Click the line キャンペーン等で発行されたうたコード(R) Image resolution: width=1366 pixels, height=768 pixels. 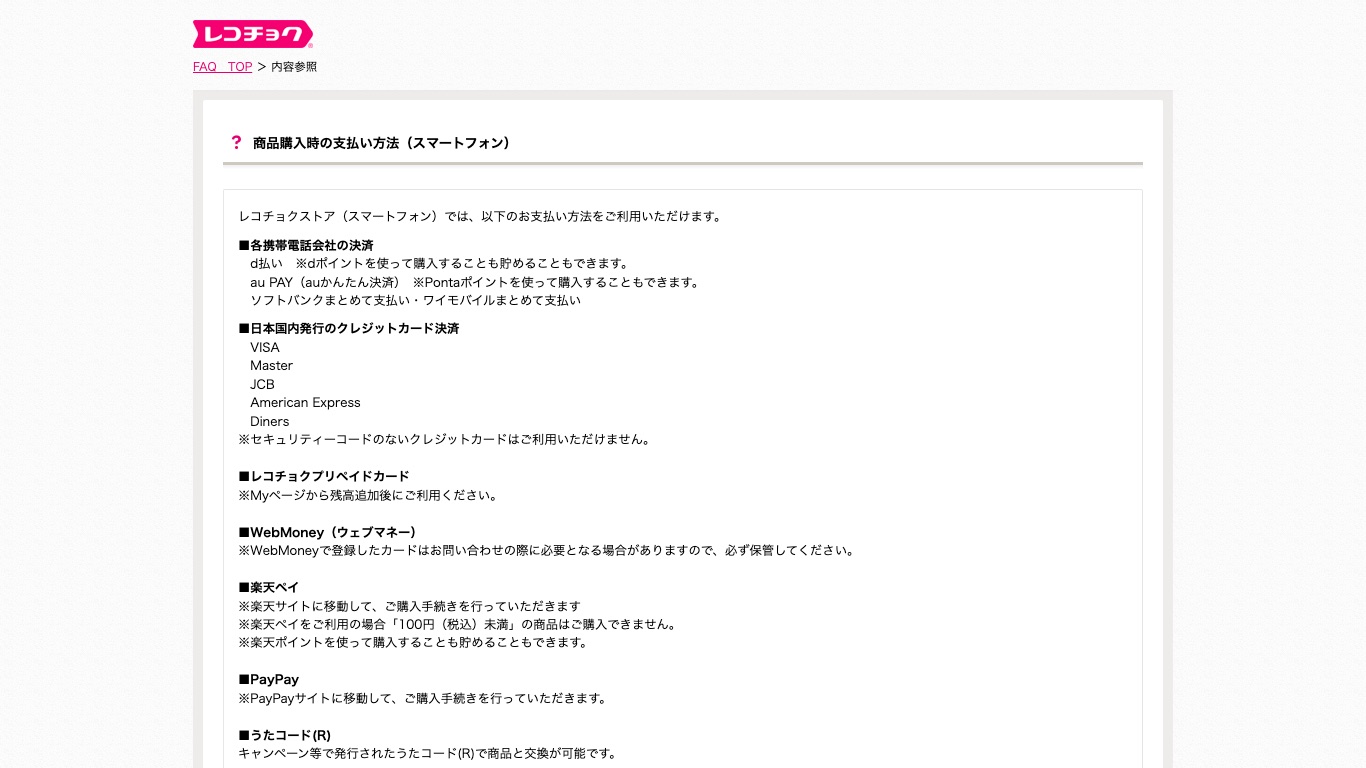(x=428, y=753)
